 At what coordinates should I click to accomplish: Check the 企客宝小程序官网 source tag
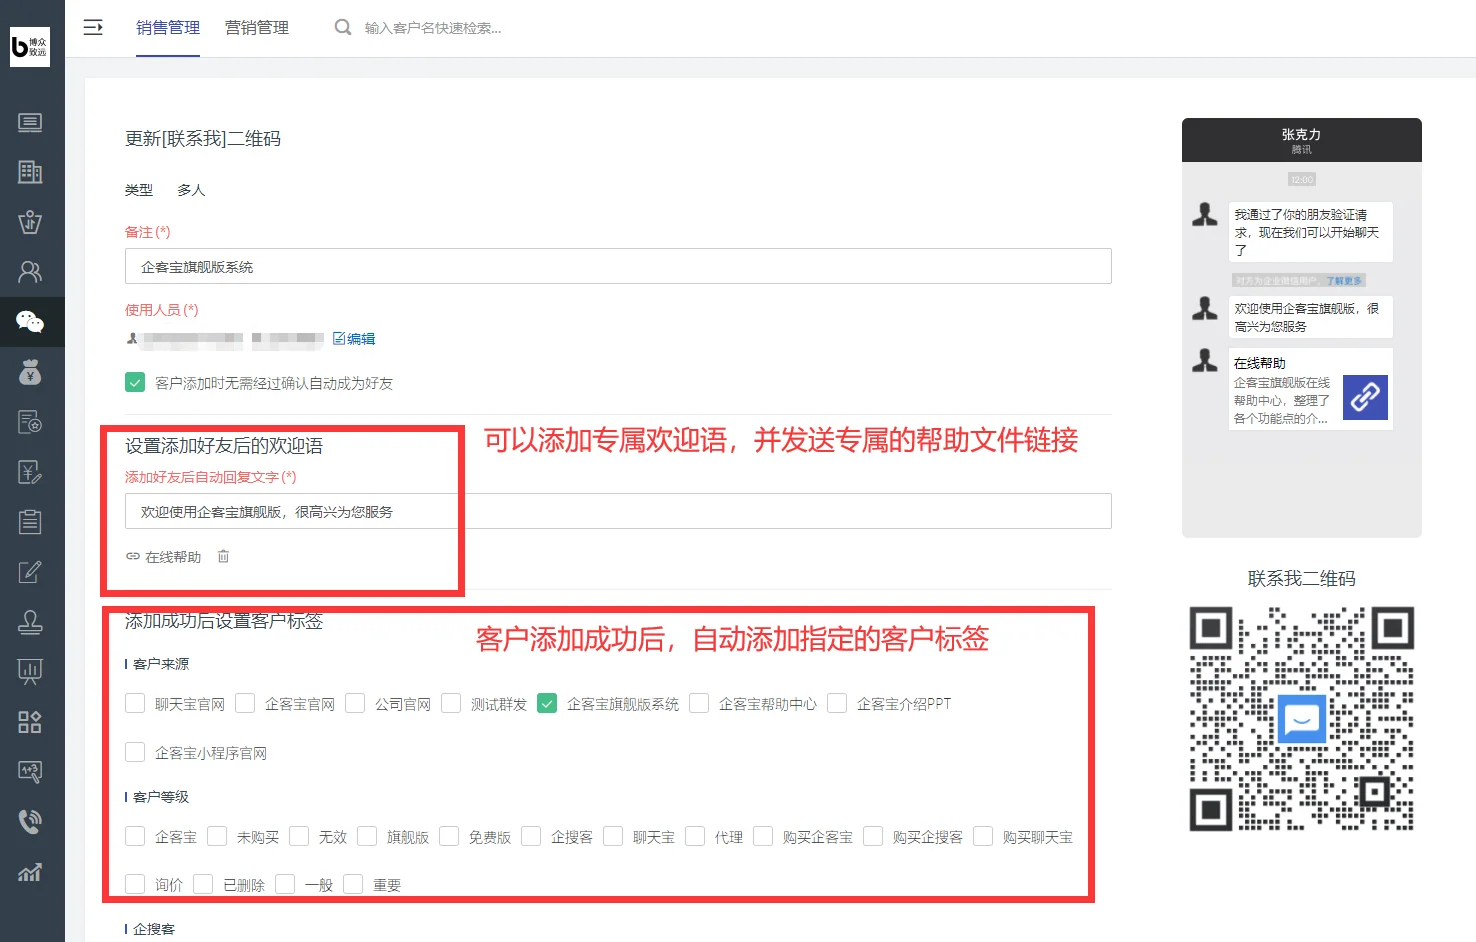pos(135,752)
